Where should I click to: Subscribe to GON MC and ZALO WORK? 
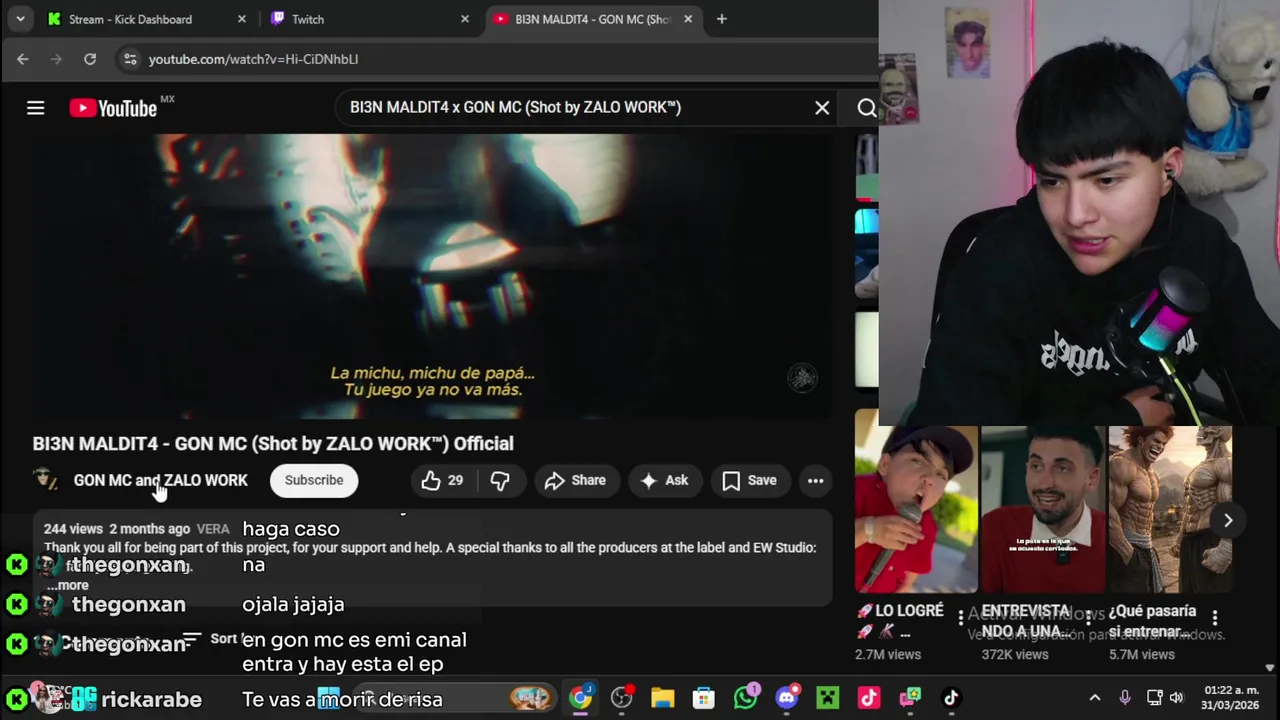point(314,480)
